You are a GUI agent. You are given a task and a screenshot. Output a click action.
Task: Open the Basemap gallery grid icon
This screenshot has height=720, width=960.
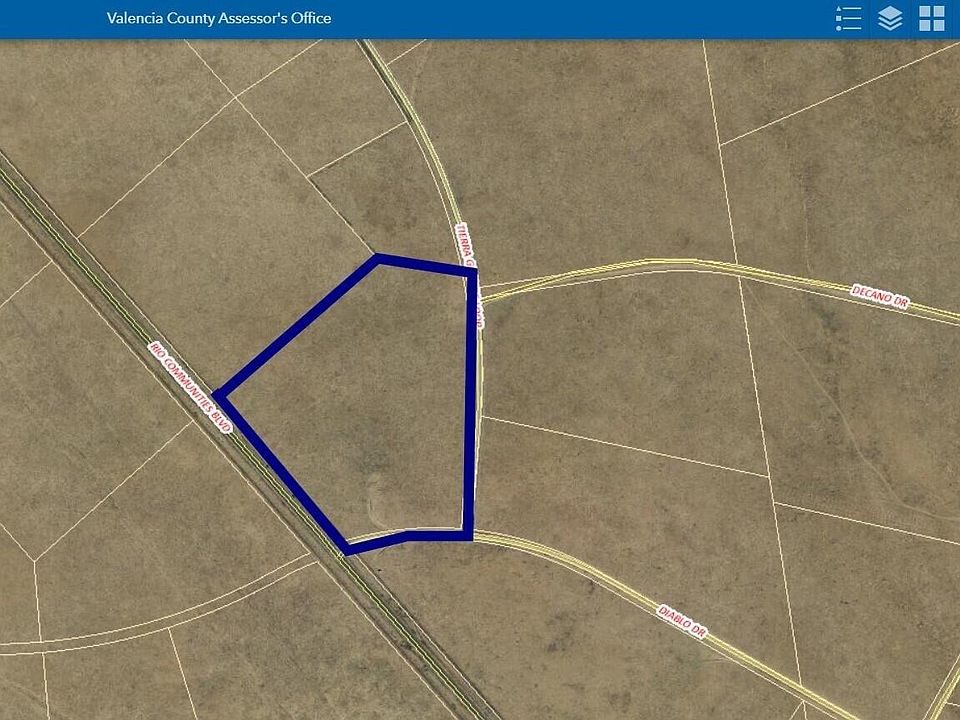pyautogui.click(x=932, y=18)
